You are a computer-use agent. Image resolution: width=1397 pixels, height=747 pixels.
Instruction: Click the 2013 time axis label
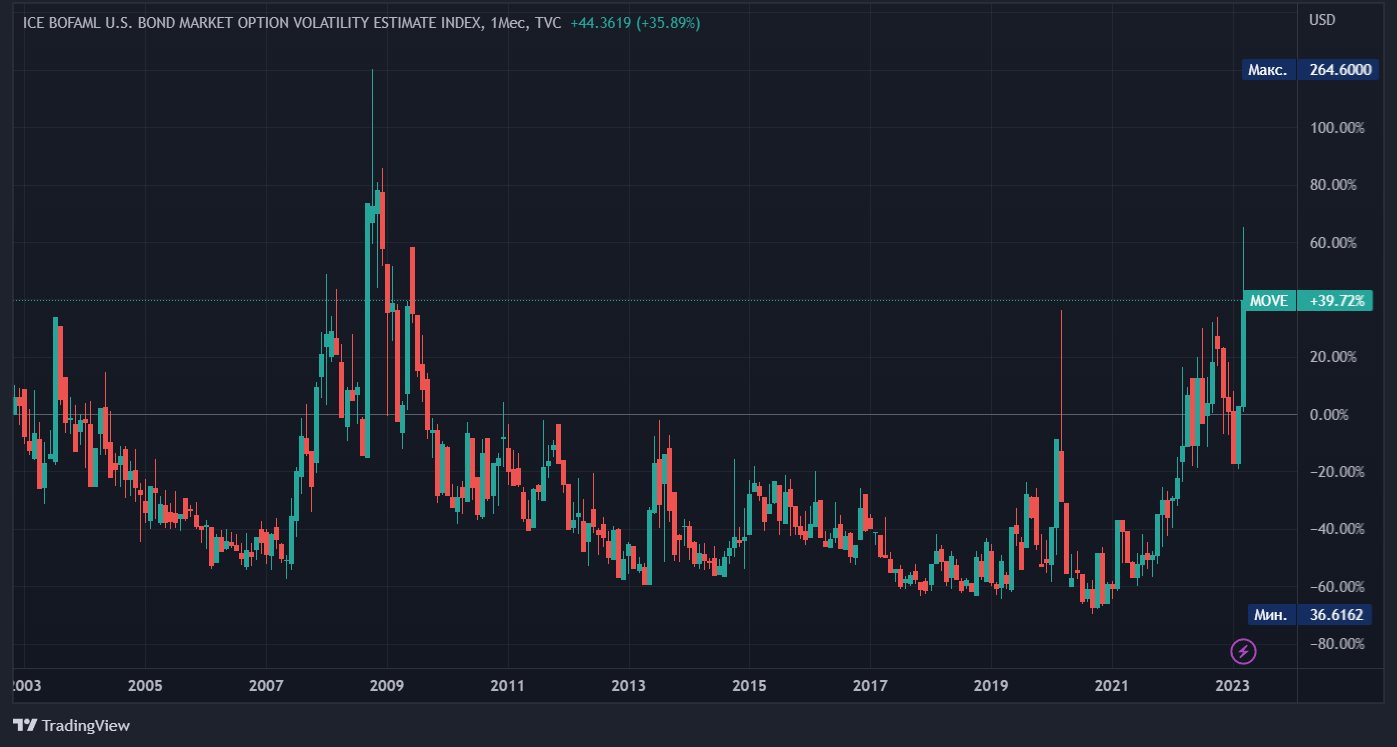(628, 686)
